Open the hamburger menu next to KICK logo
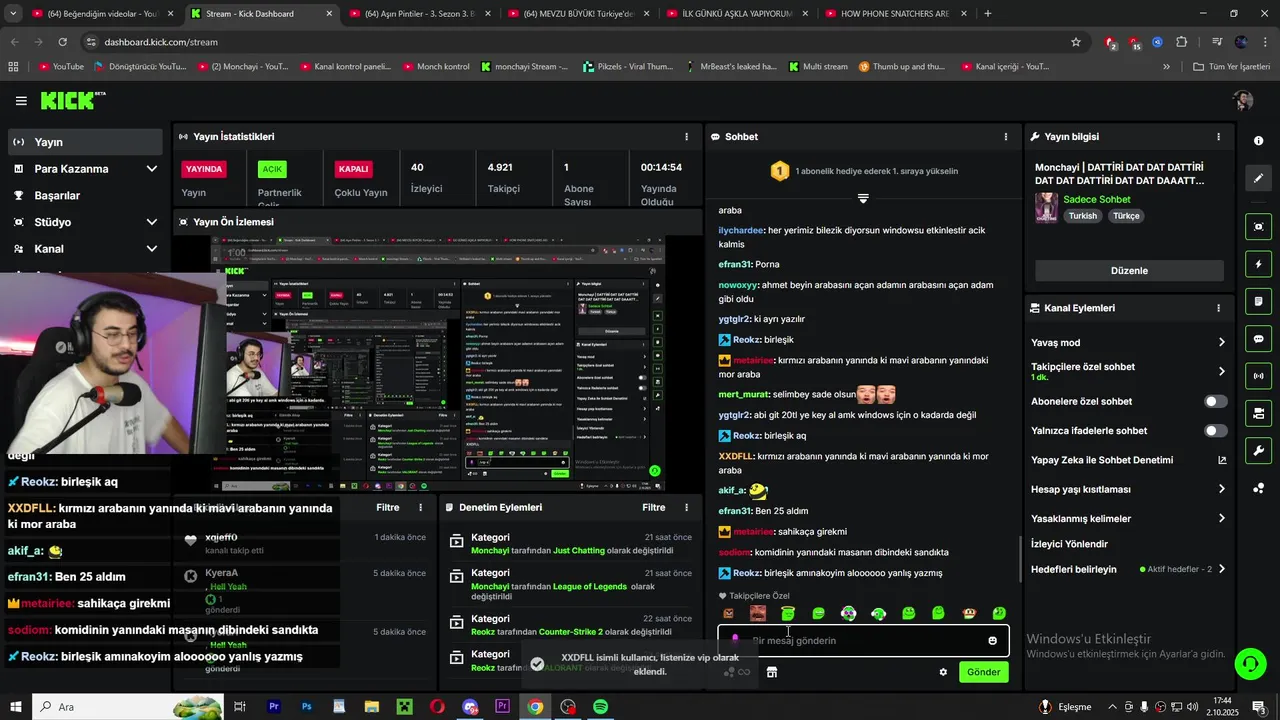 pos(21,101)
